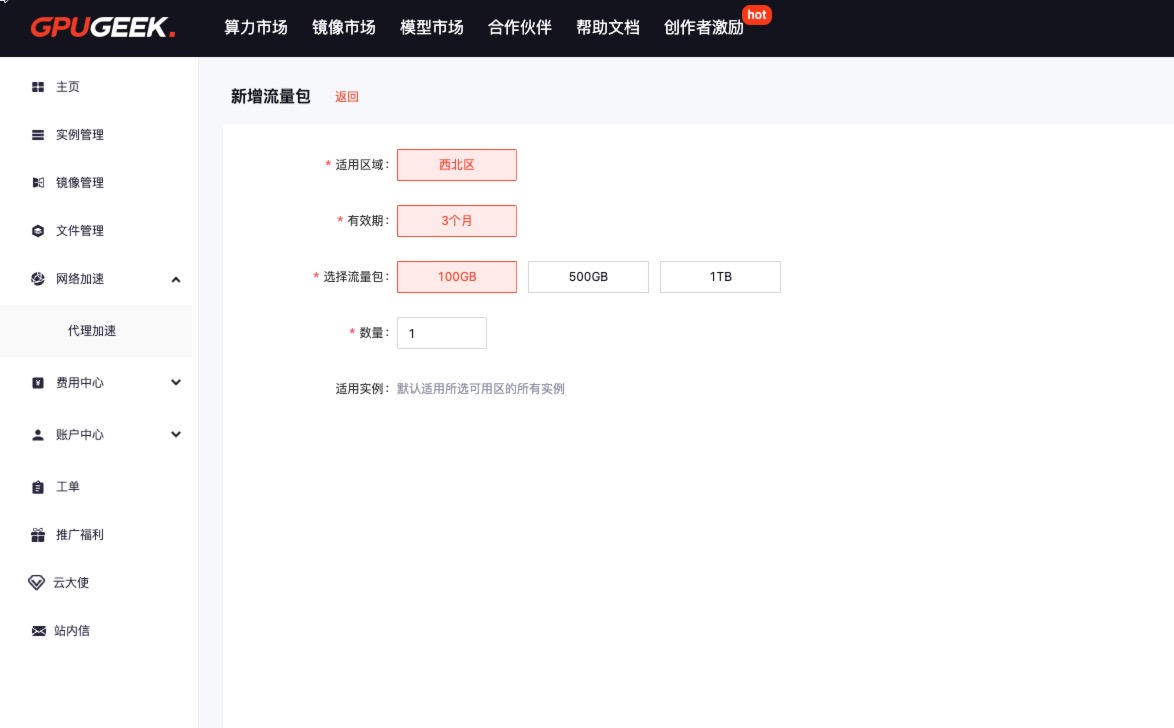Select the 100GB traffic package option

[457, 277]
